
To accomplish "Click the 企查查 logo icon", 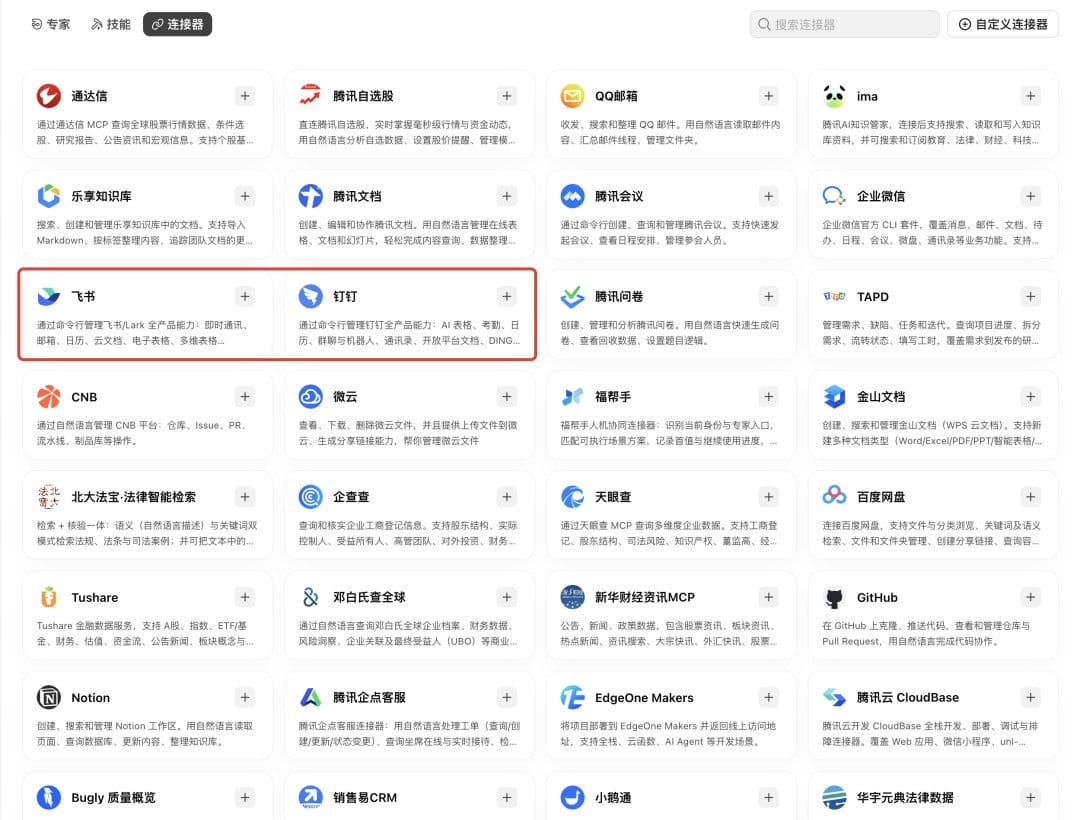I will click(x=311, y=496).
